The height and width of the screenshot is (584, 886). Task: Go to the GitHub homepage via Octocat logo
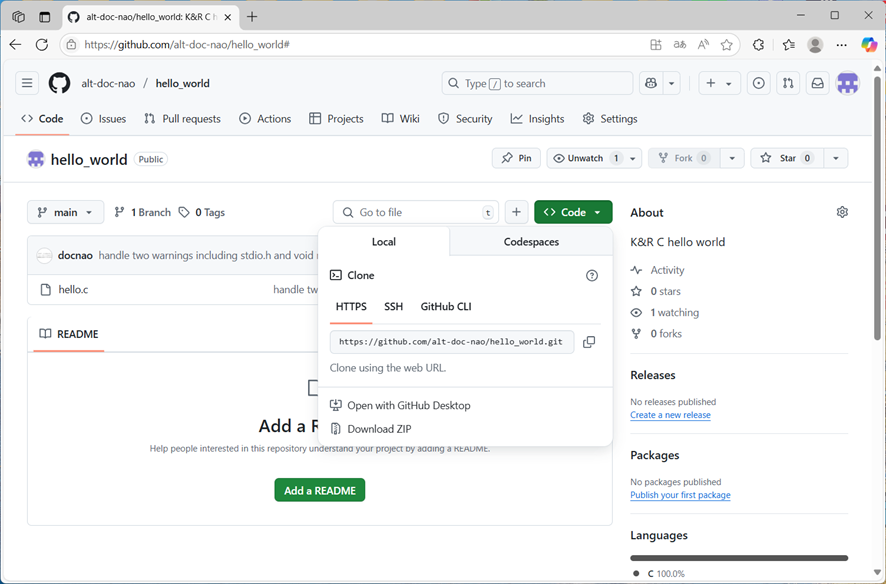[x=59, y=84]
